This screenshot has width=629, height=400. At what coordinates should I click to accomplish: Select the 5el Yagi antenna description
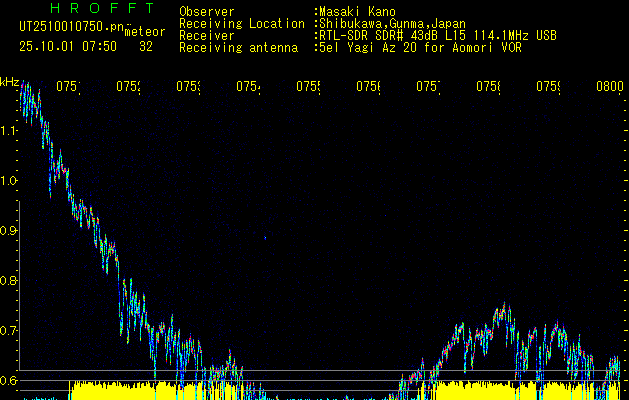[420, 47]
